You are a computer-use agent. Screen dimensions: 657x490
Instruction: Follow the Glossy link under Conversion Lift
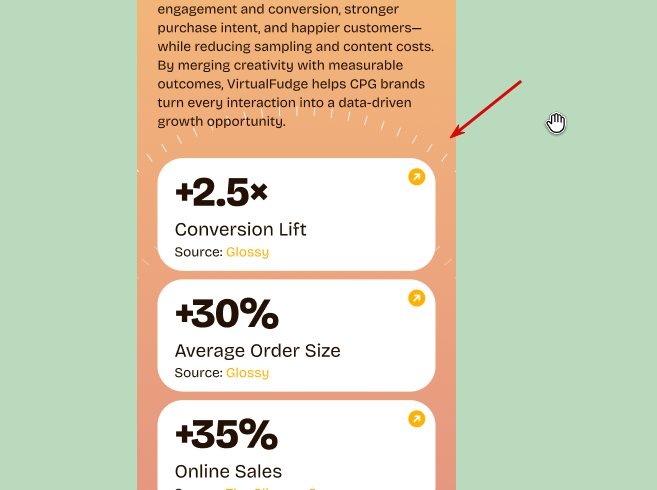[247, 252]
